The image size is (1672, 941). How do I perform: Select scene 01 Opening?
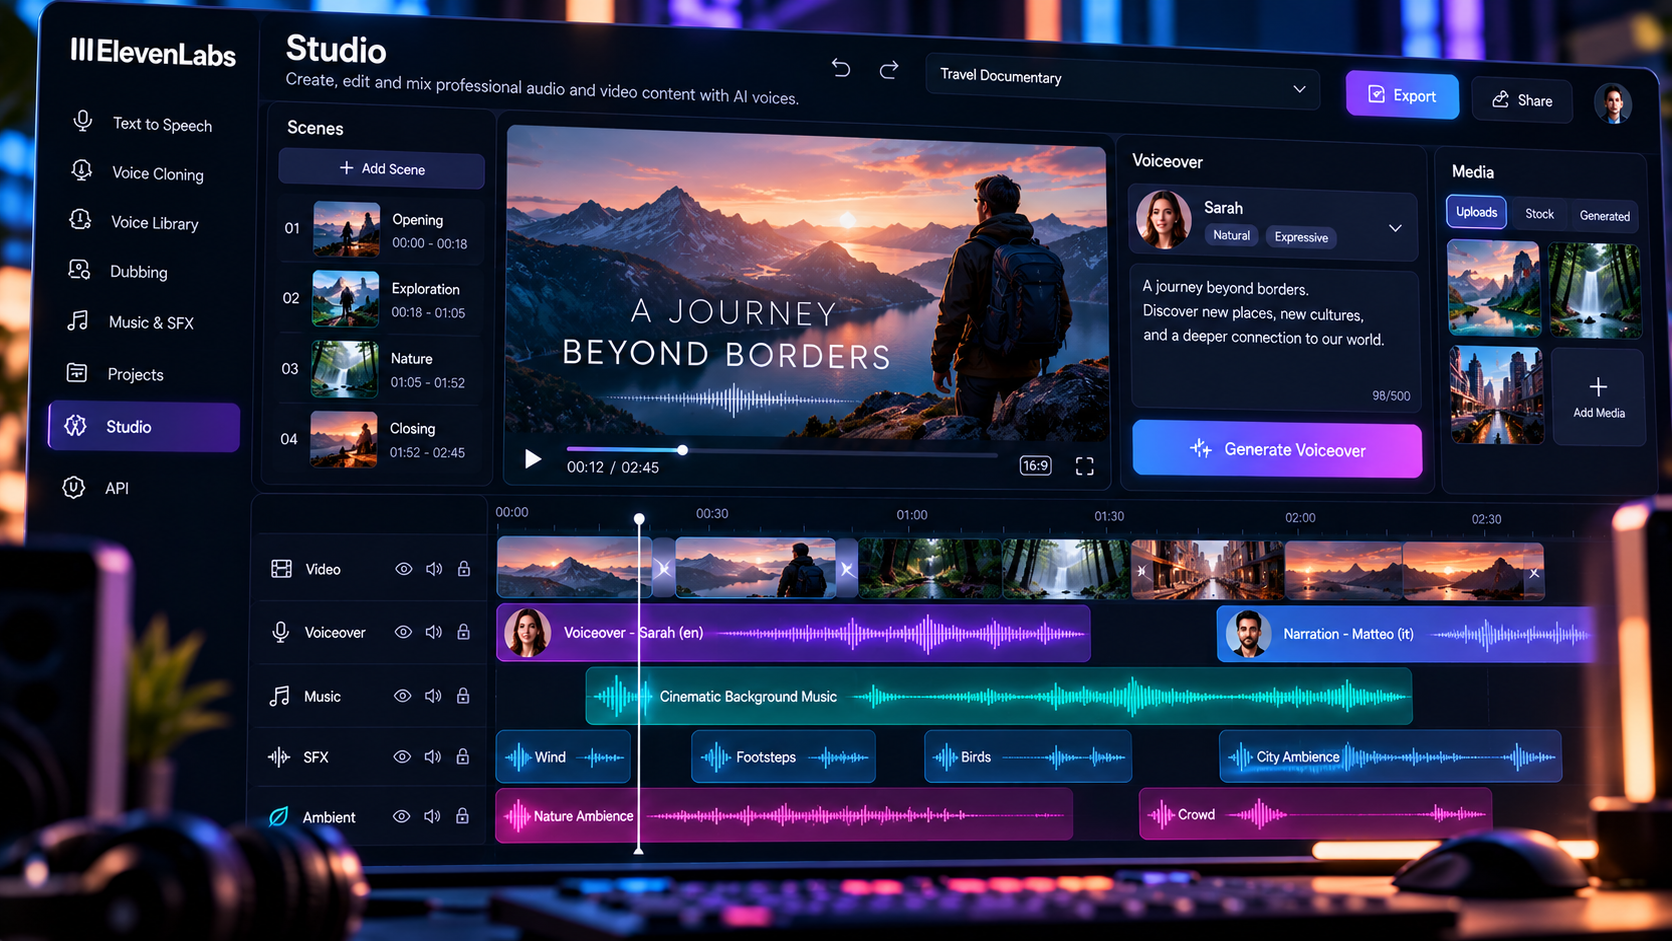381,230
